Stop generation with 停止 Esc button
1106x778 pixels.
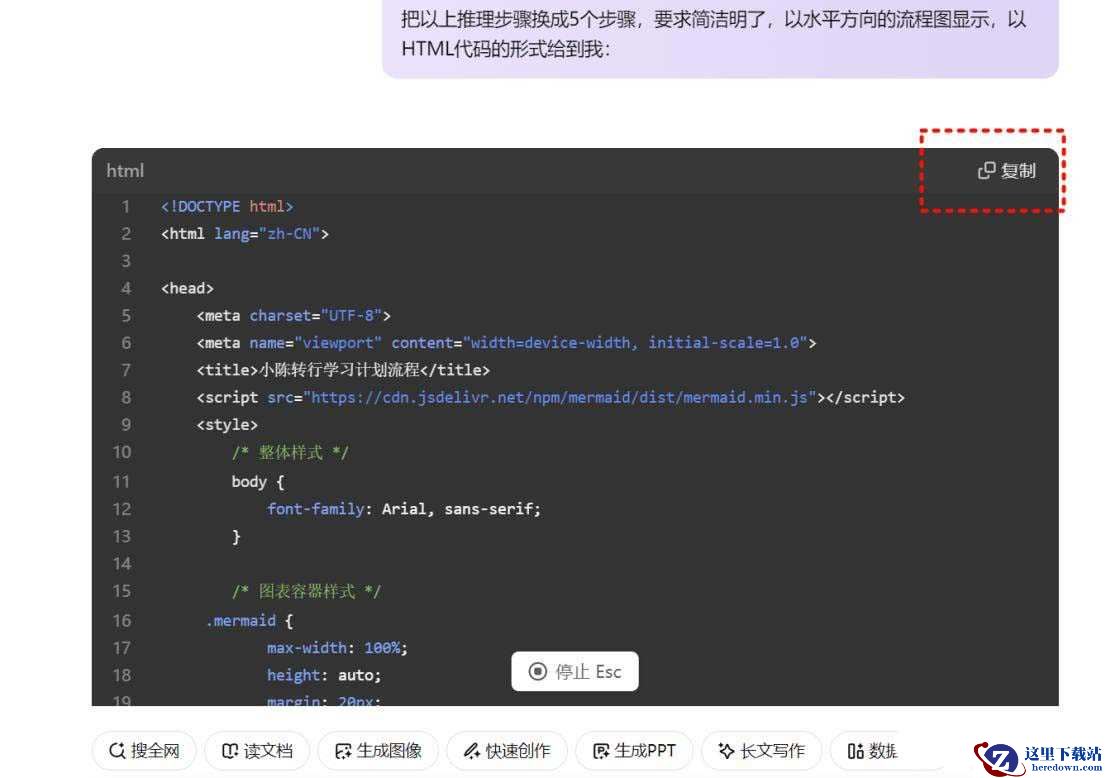[x=575, y=671]
